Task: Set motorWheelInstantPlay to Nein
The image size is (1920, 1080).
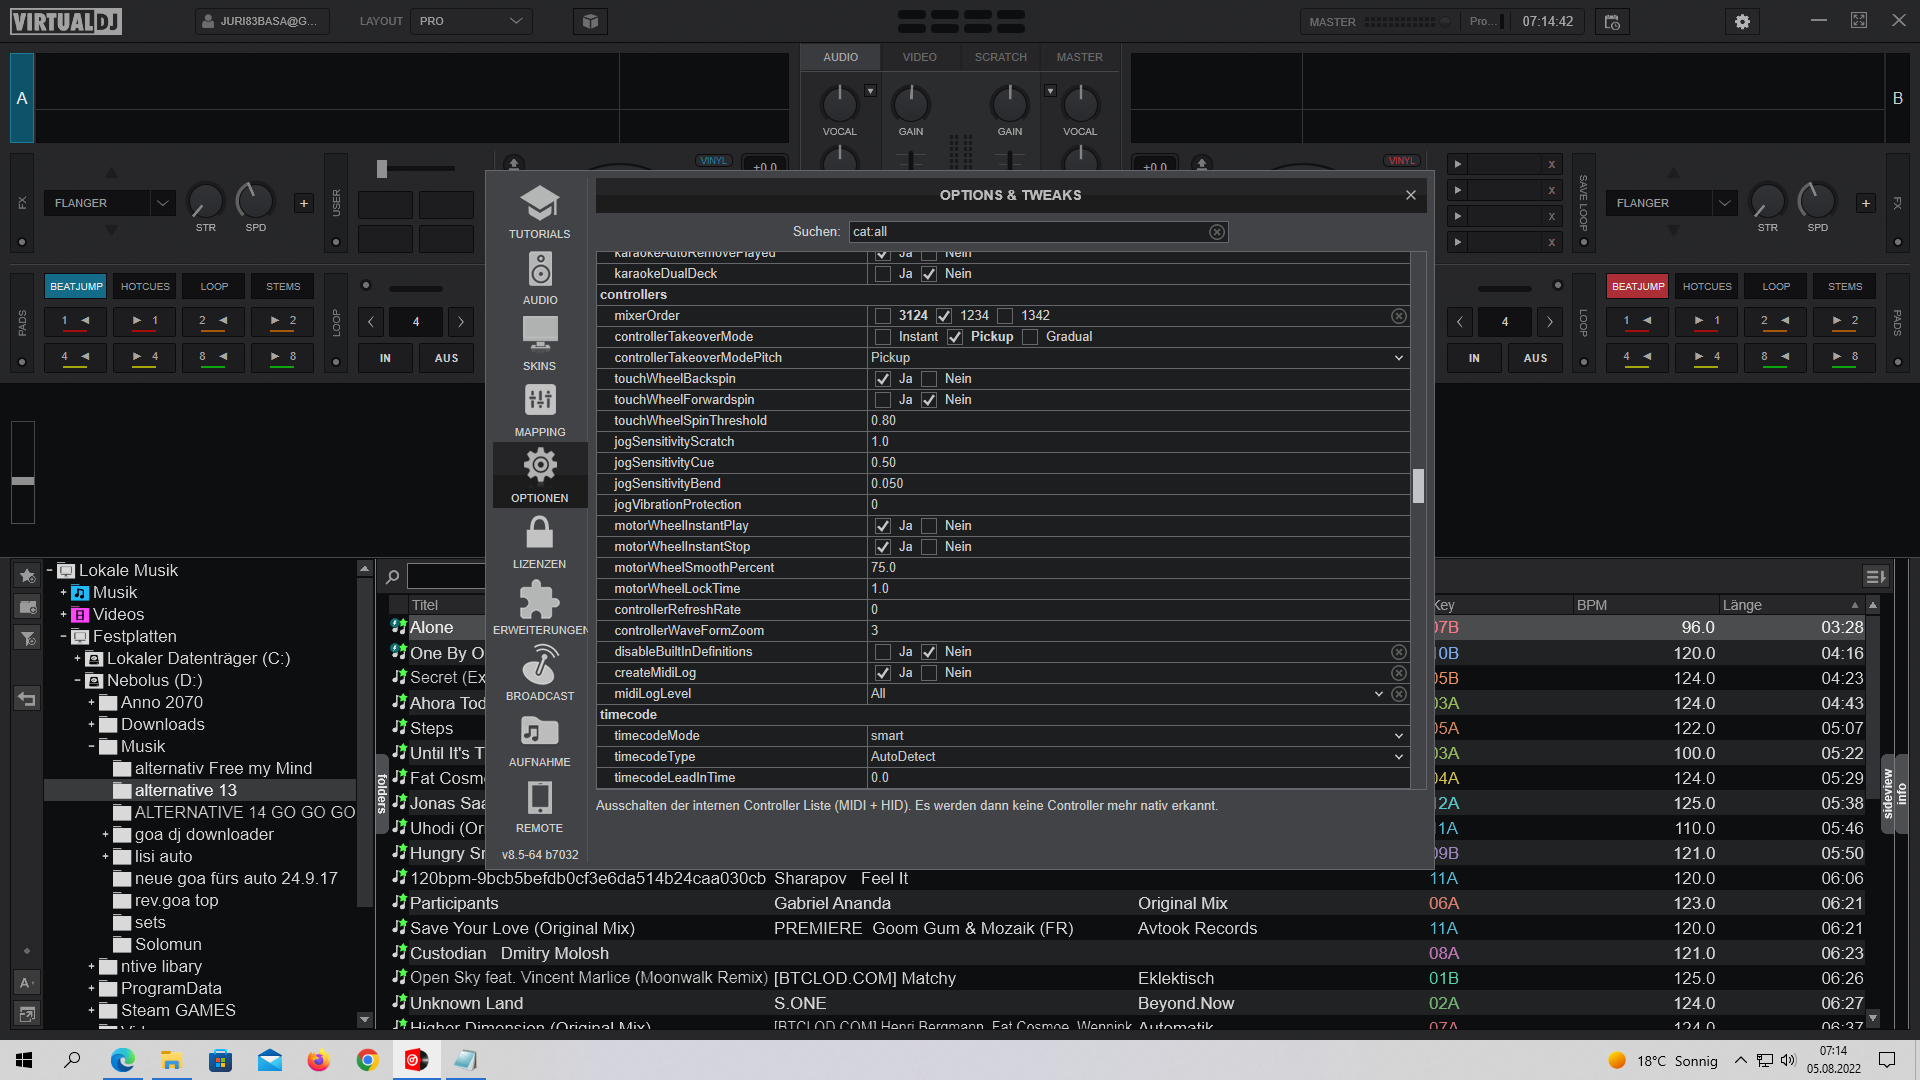Action: click(x=929, y=526)
